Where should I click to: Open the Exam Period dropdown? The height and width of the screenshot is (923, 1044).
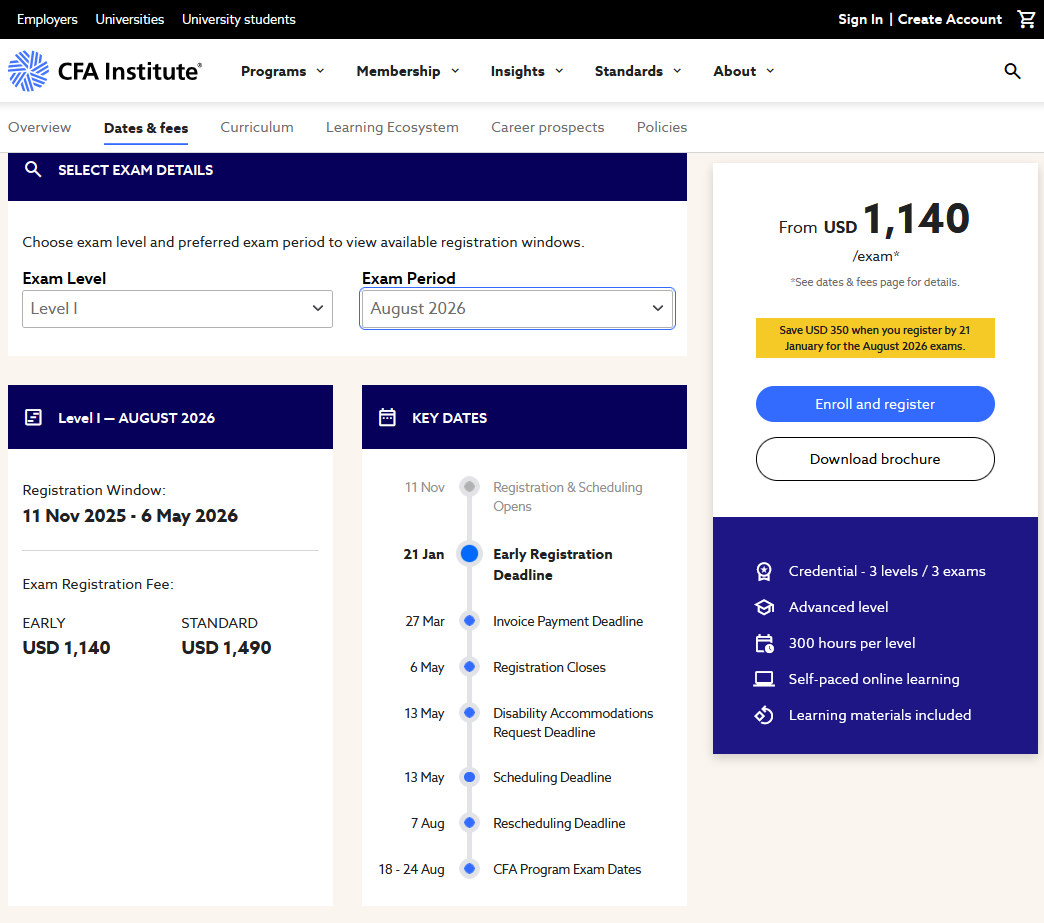coord(517,309)
